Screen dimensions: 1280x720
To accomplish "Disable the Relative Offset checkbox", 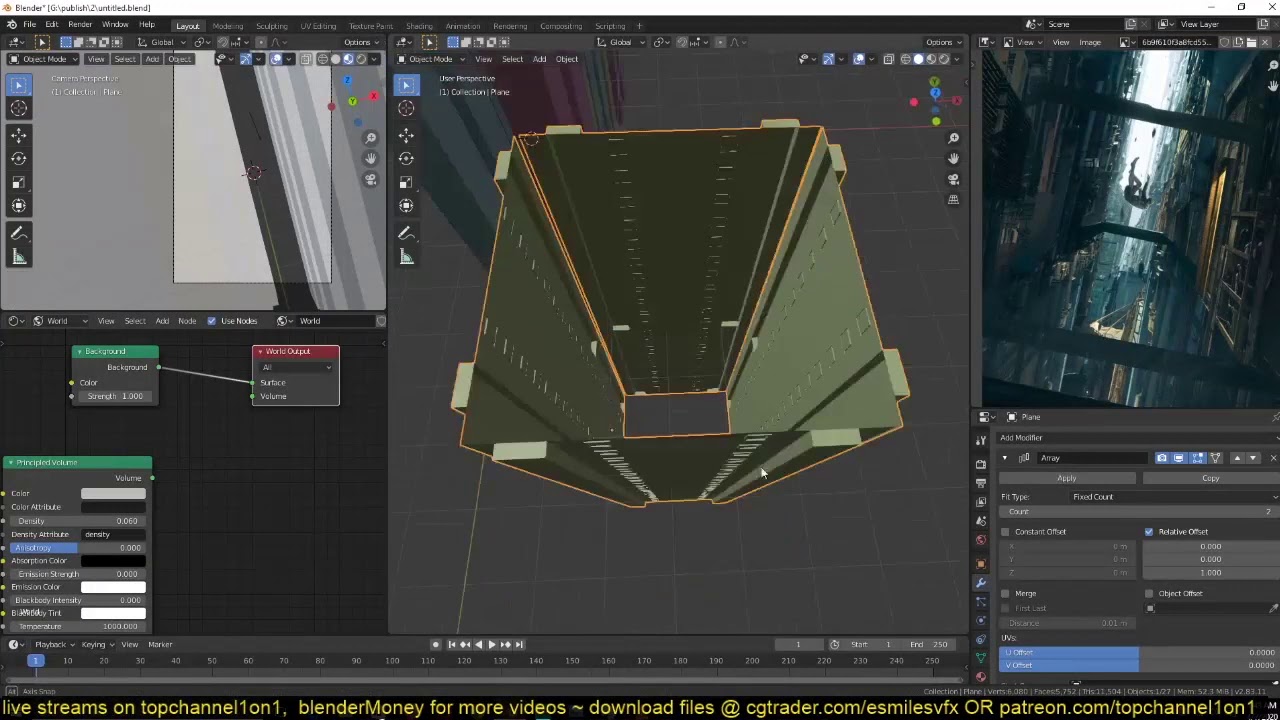I will (x=1148, y=532).
